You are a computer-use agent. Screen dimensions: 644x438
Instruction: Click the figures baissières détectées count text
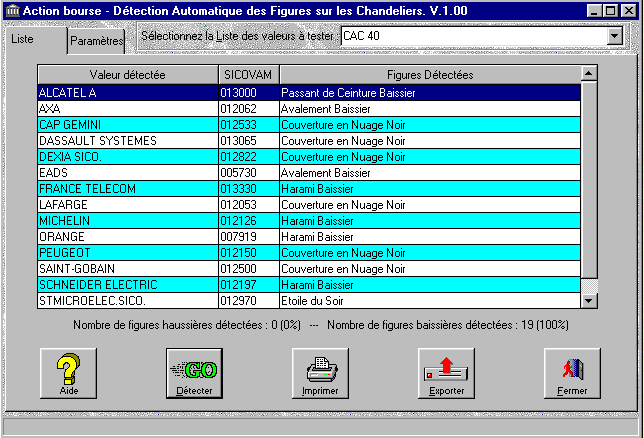click(448, 325)
